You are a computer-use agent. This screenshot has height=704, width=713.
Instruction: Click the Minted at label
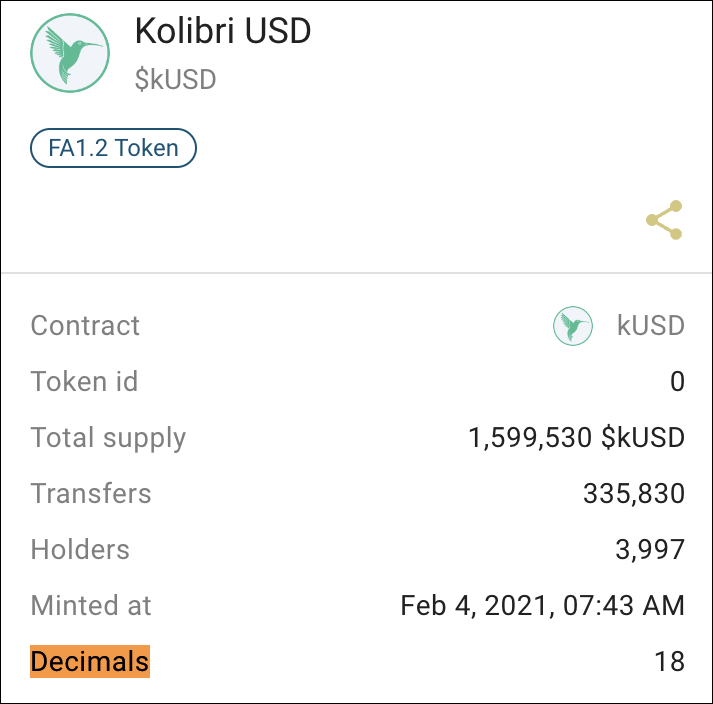click(x=91, y=605)
